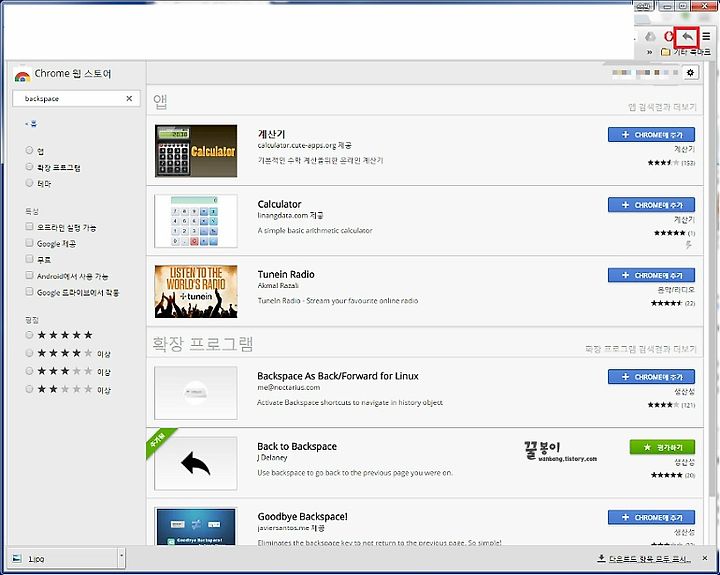Open Backspace As Back/Forward for Linux title
Screen dimensions: 720x575
(x=338, y=376)
